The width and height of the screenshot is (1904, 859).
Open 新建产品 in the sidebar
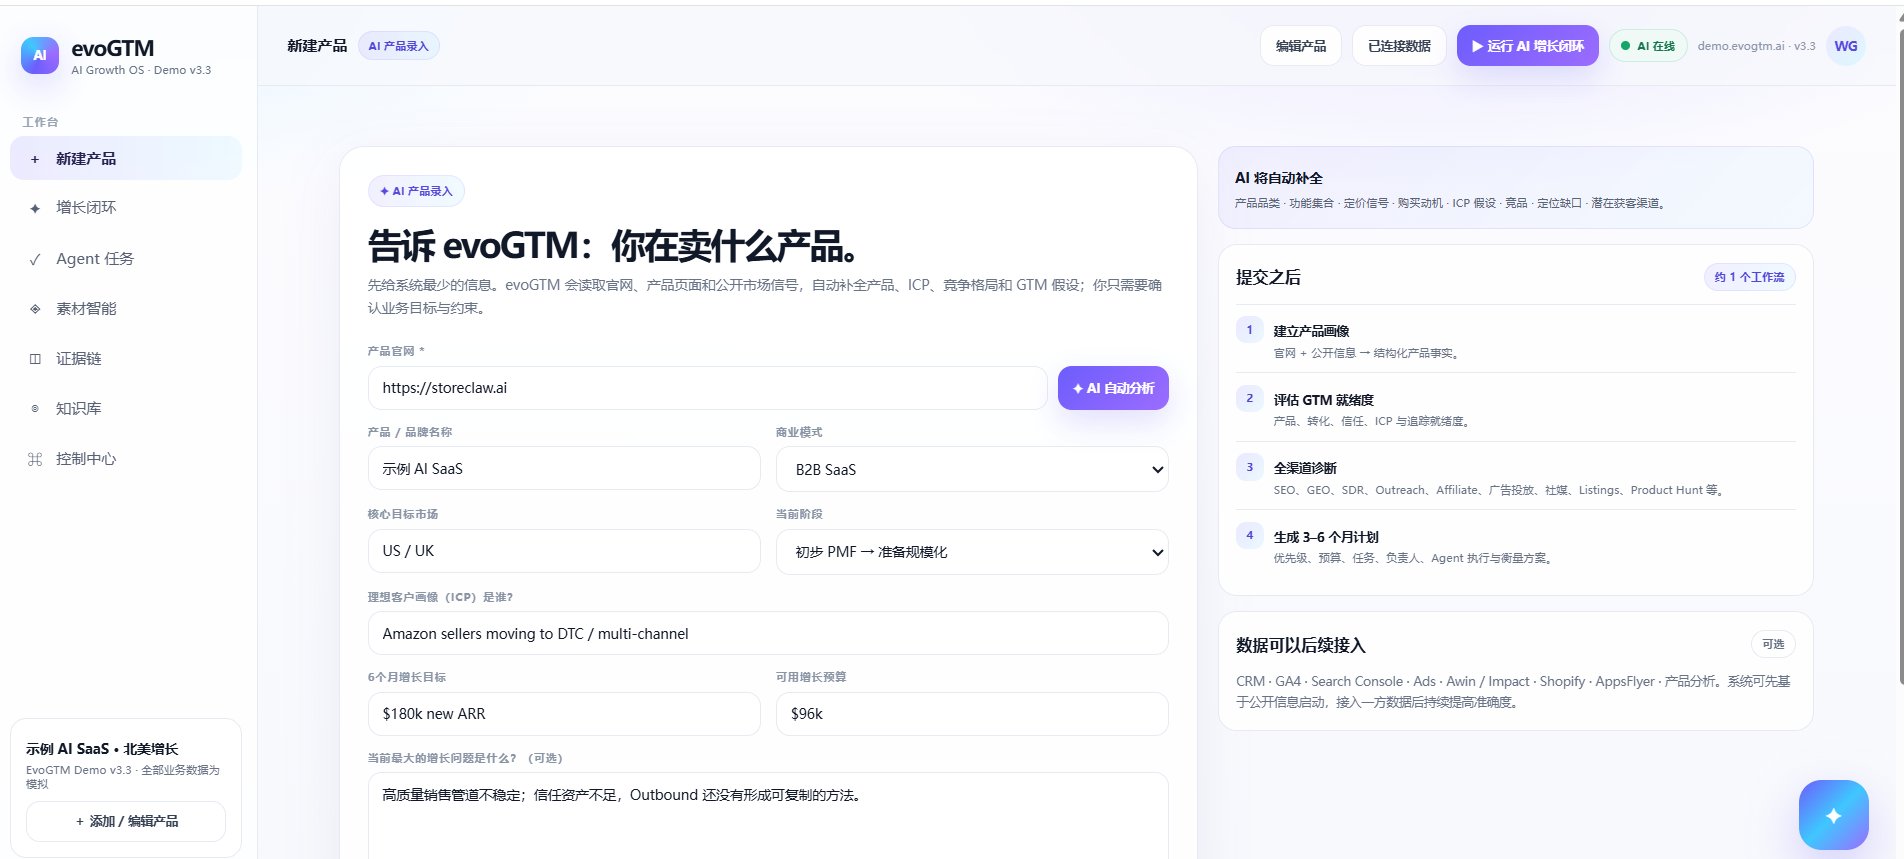126,158
